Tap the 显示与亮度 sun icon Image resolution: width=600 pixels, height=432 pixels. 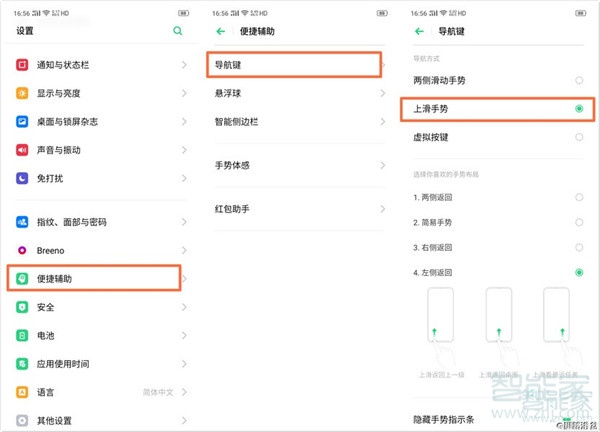tap(23, 93)
